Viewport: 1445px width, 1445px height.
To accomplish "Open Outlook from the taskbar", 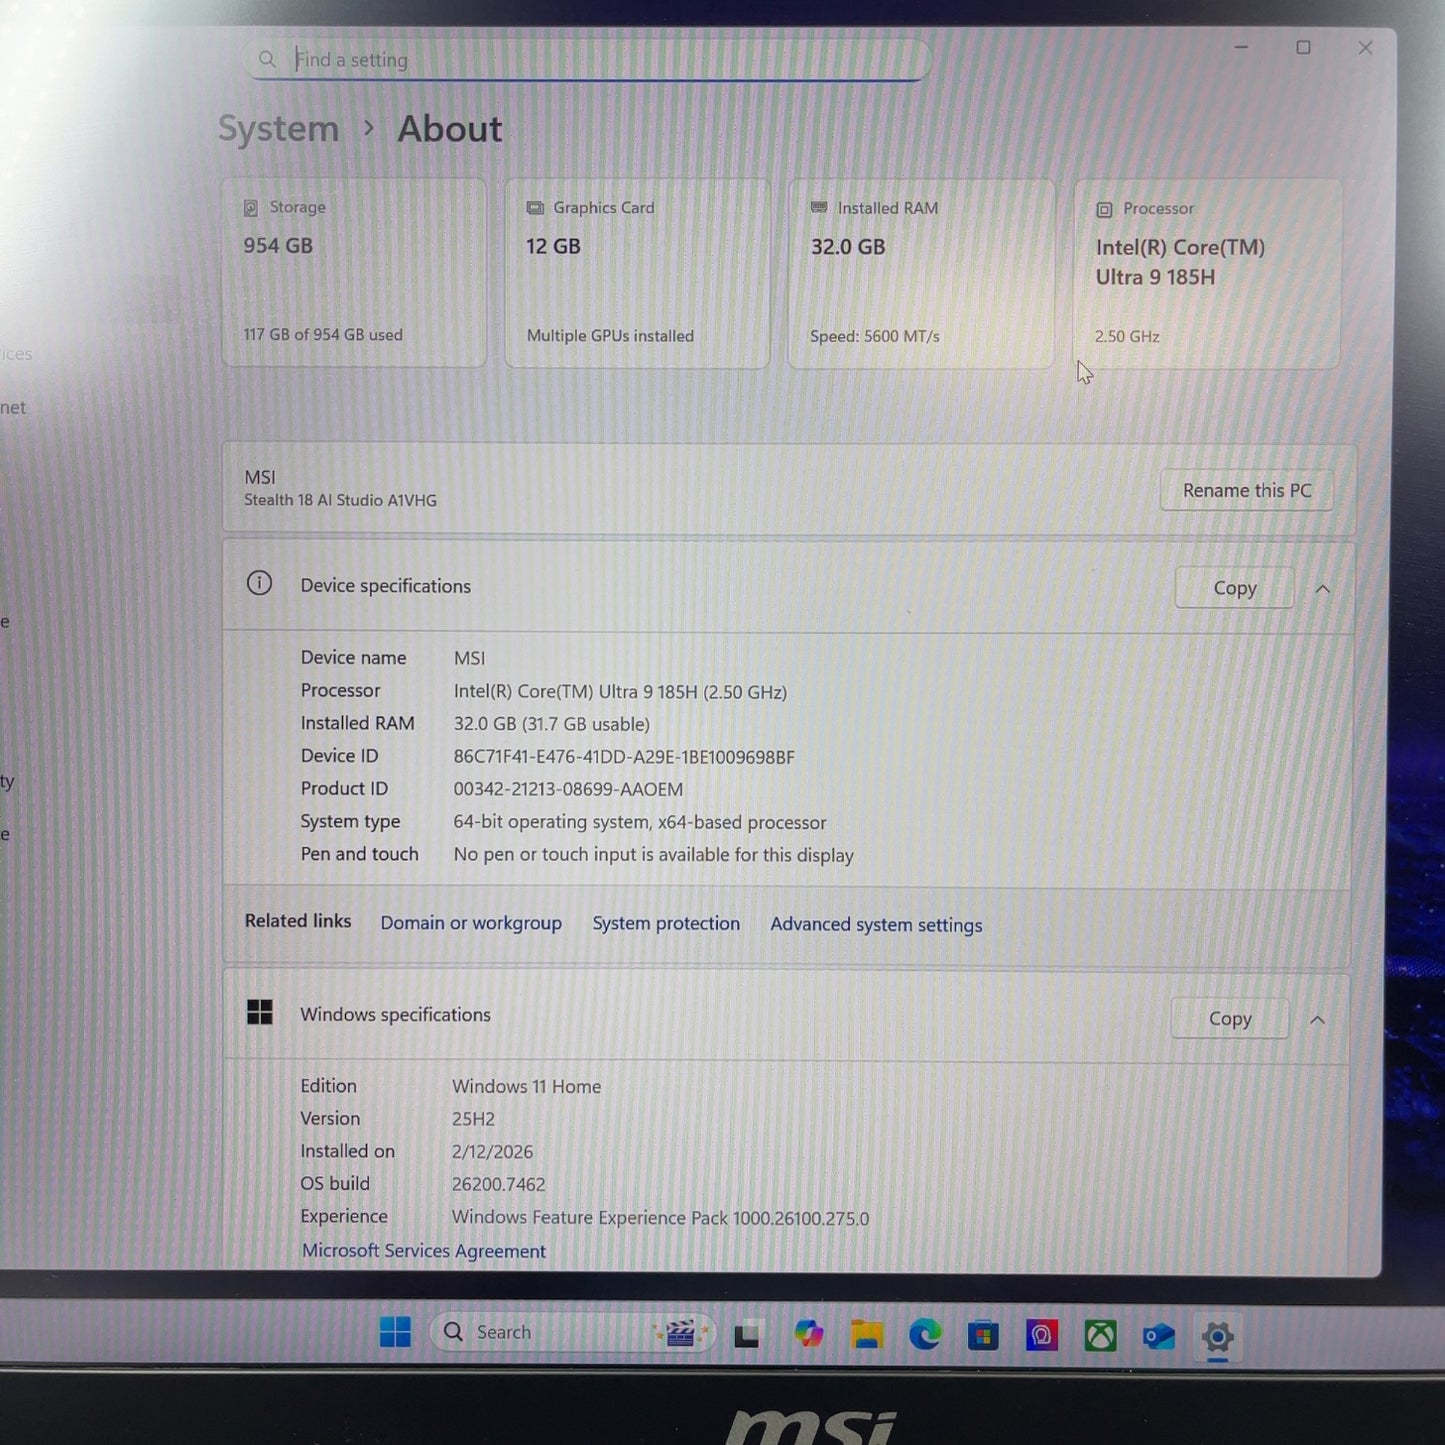I will tap(1159, 1334).
